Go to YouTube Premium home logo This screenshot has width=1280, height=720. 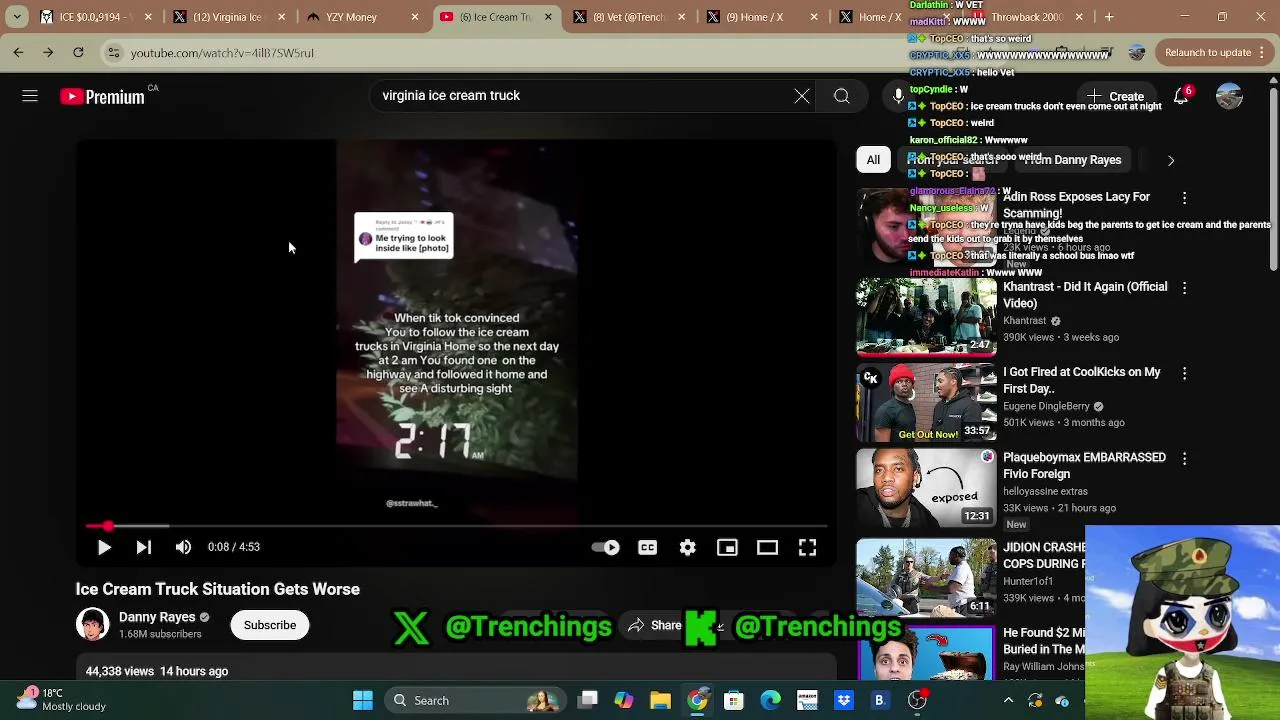click(102, 97)
